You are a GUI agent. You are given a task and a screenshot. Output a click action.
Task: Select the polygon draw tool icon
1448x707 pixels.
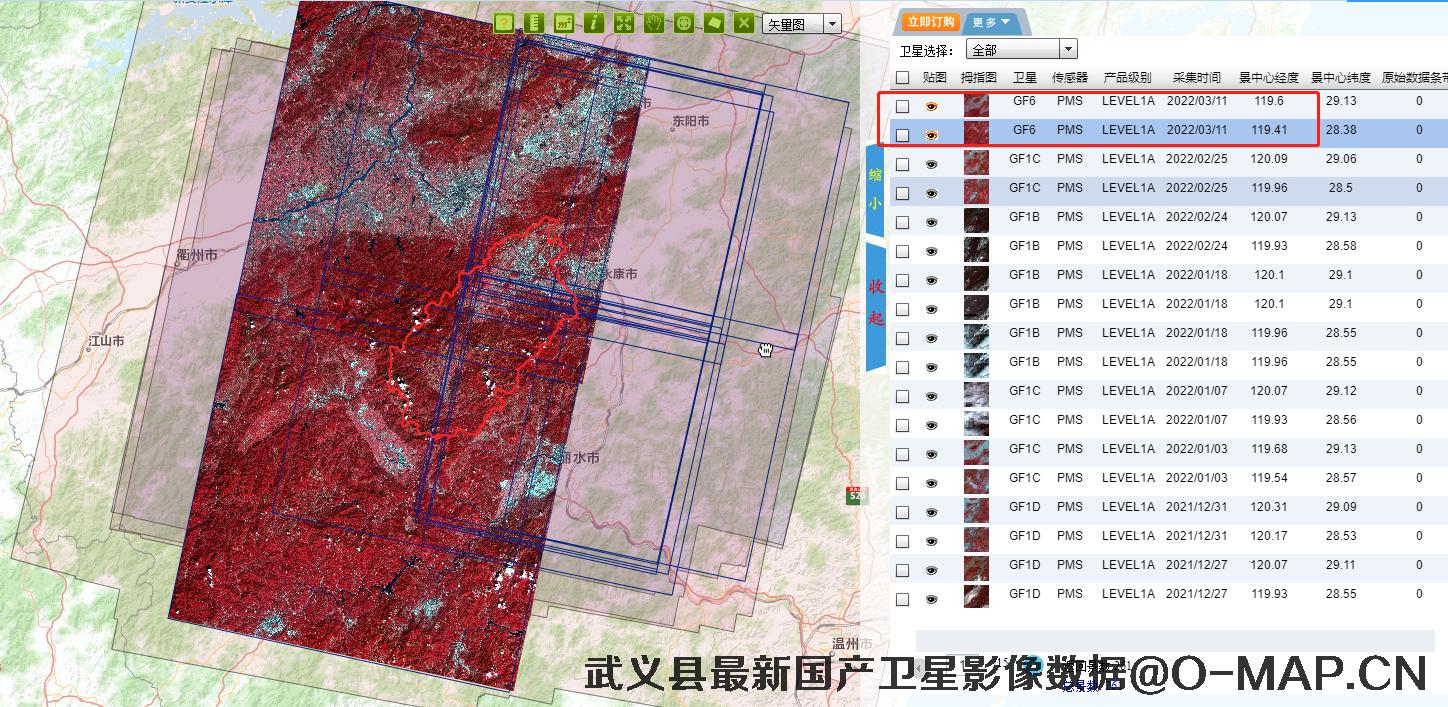click(714, 23)
